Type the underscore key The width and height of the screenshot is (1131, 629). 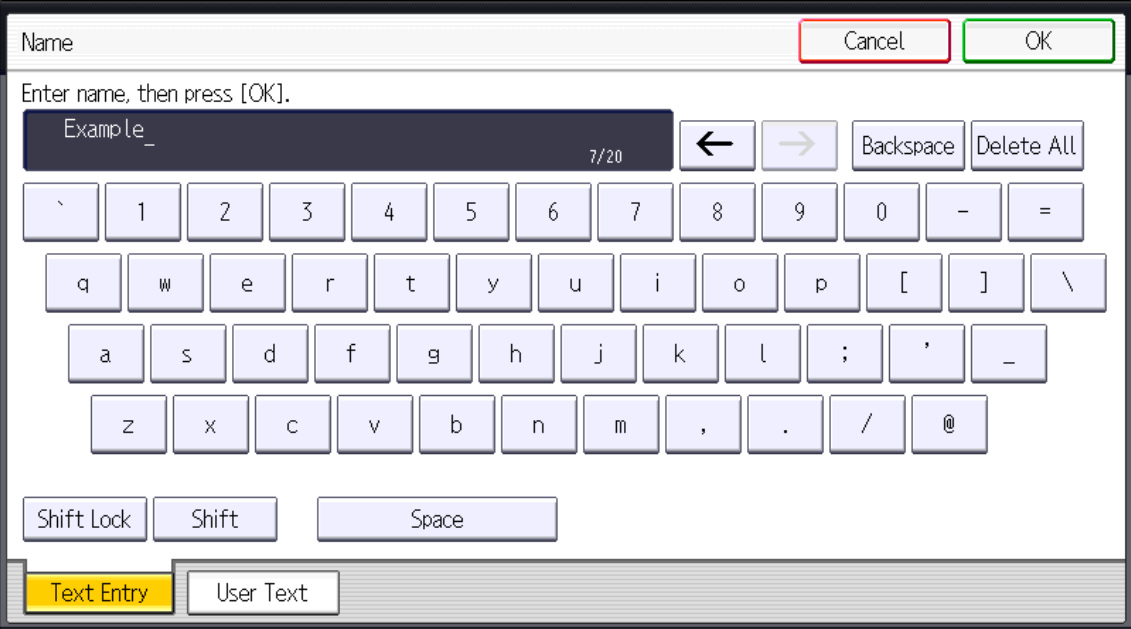[1009, 353]
